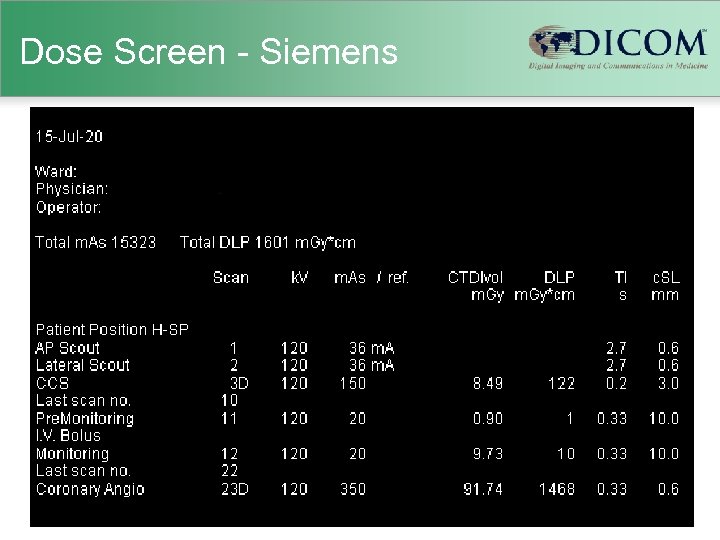This screenshot has height=540, width=720.
Task: Click the "kV" column header
Action: tap(299, 278)
